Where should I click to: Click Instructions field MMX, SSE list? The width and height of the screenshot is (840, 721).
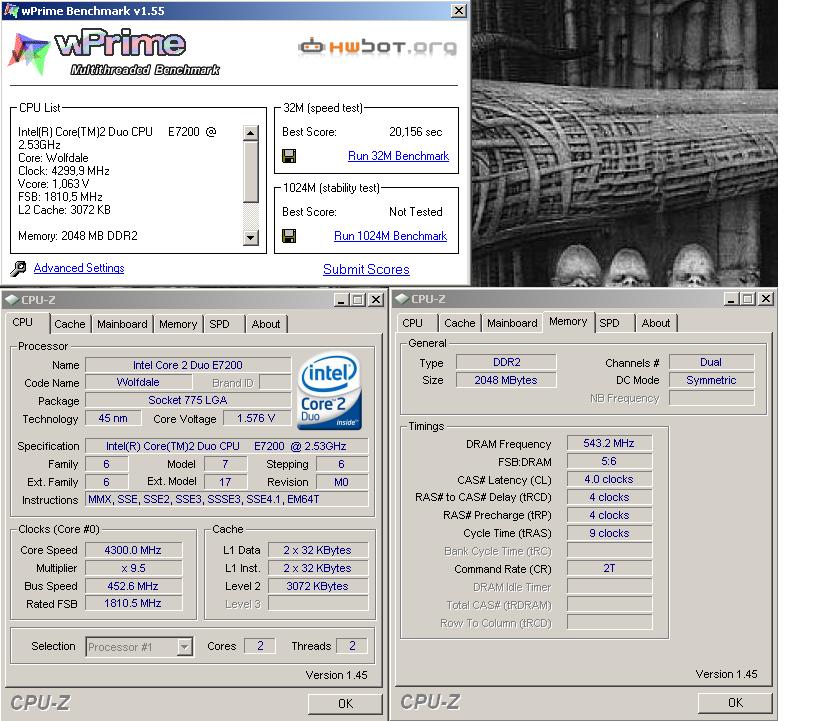(x=227, y=499)
